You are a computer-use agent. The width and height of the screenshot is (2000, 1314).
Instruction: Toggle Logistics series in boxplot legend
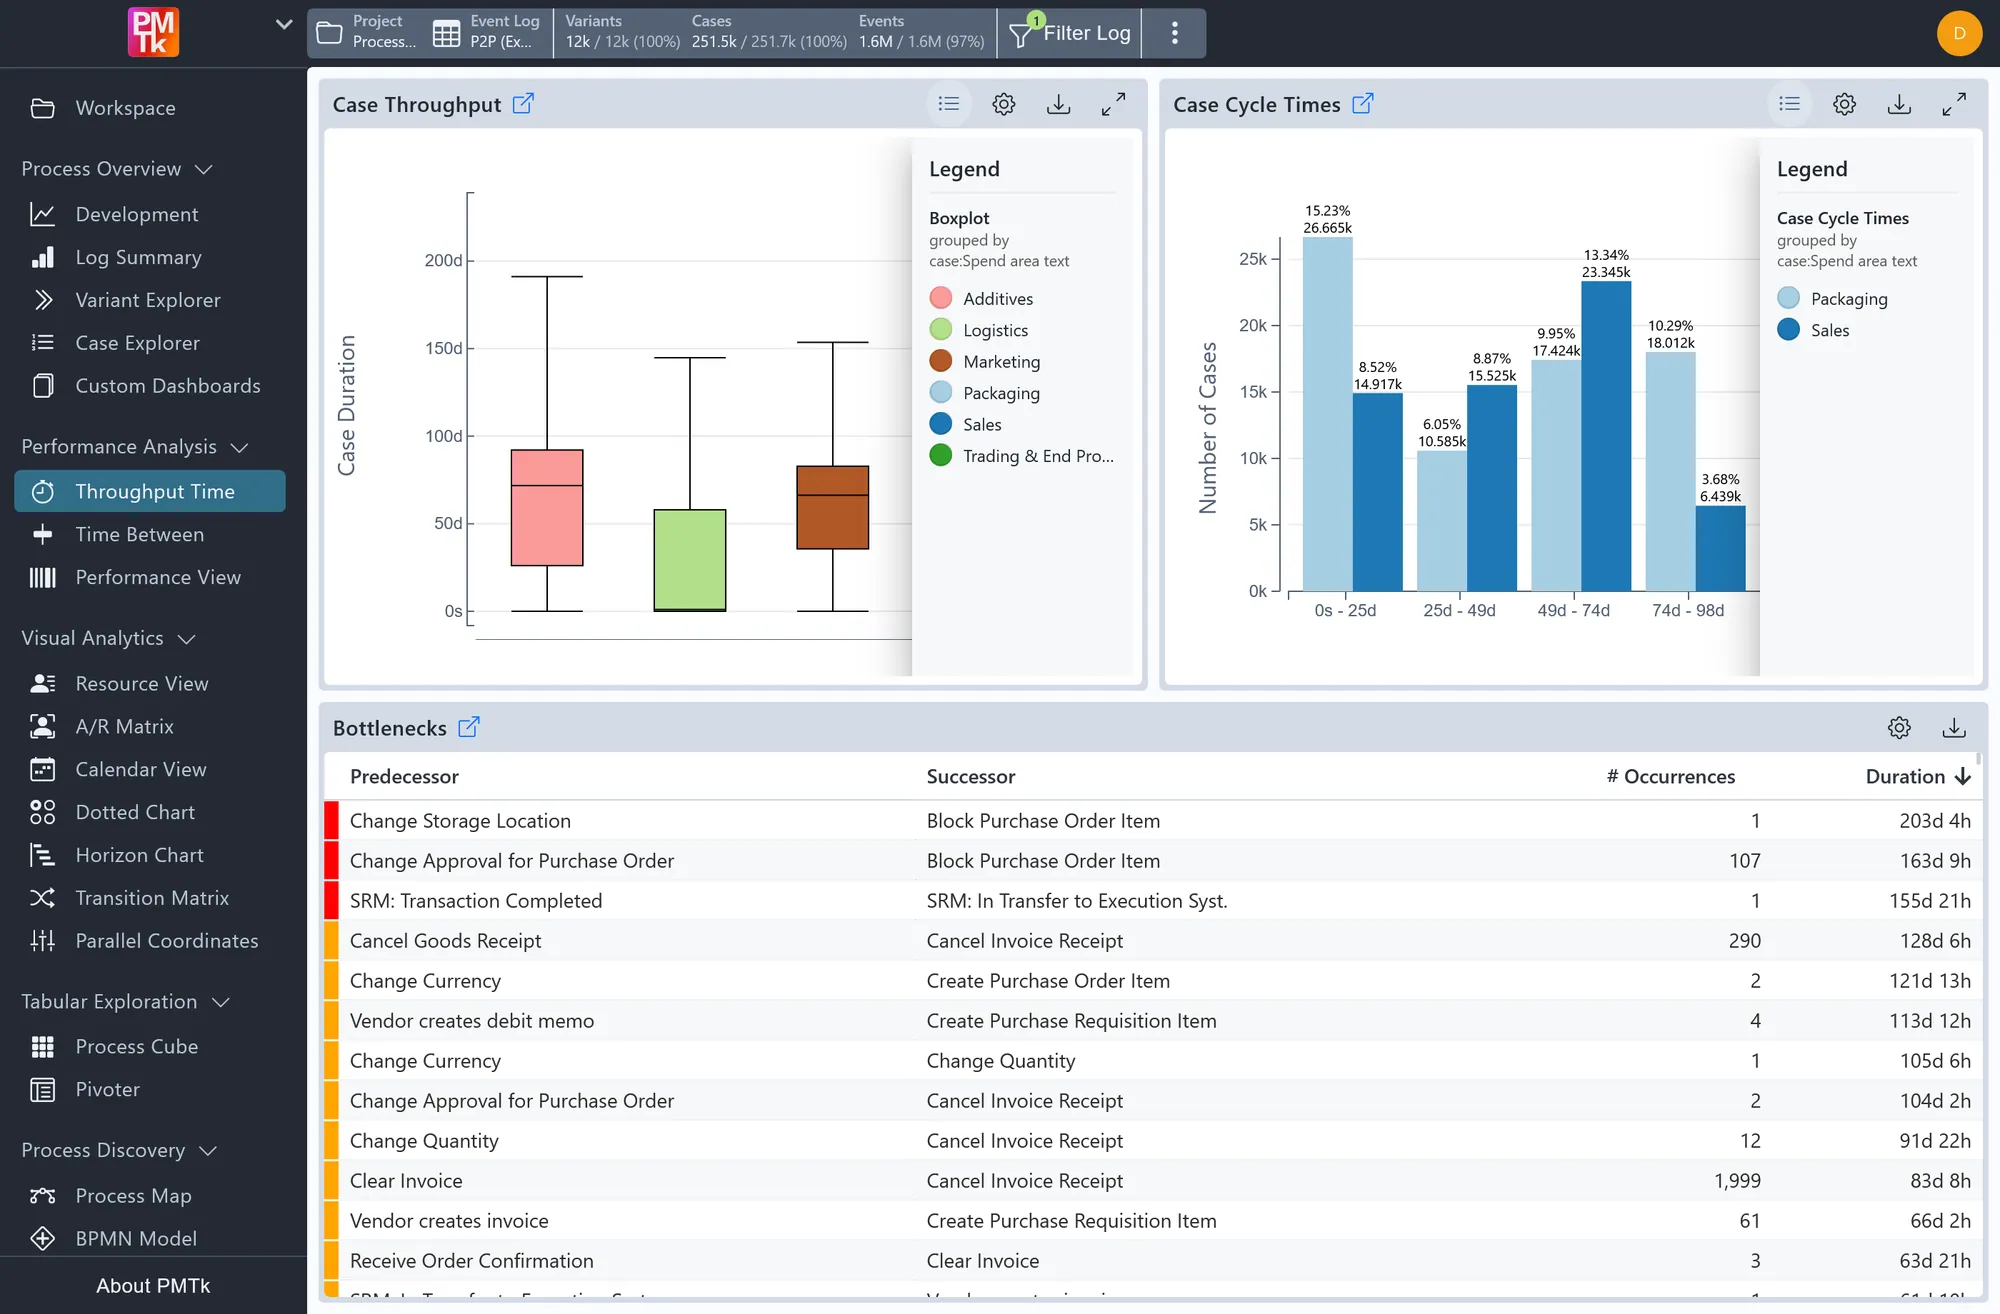coord(979,330)
